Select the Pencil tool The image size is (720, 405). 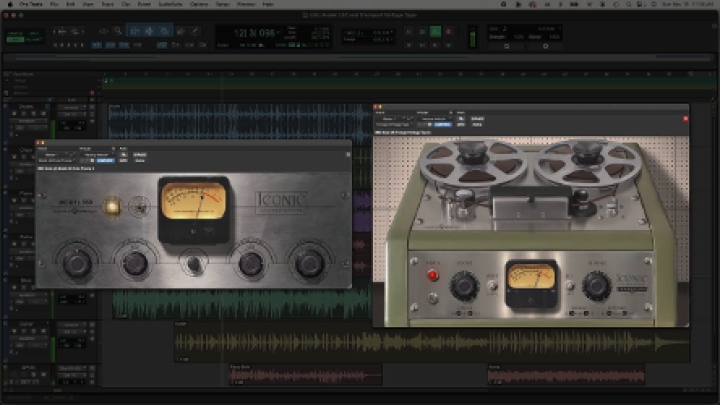coord(195,31)
